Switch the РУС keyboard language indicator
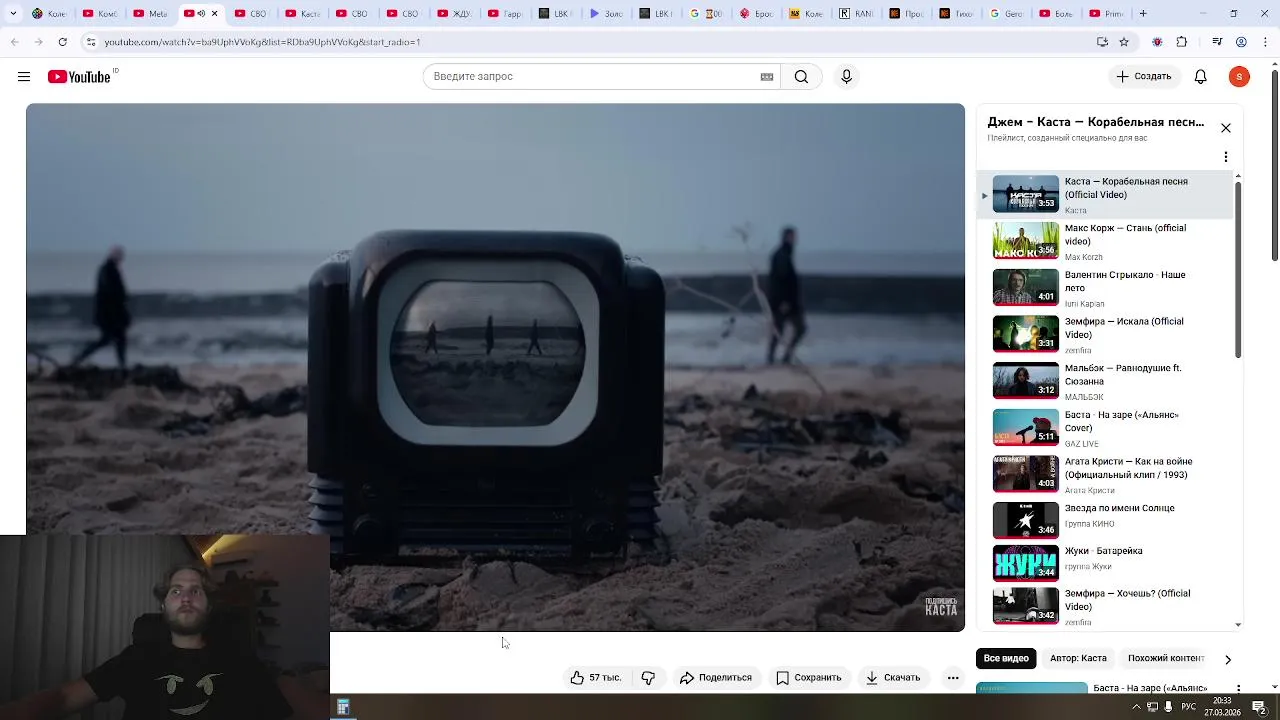Viewport: 1280px width, 720px height. click(x=1188, y=707)
